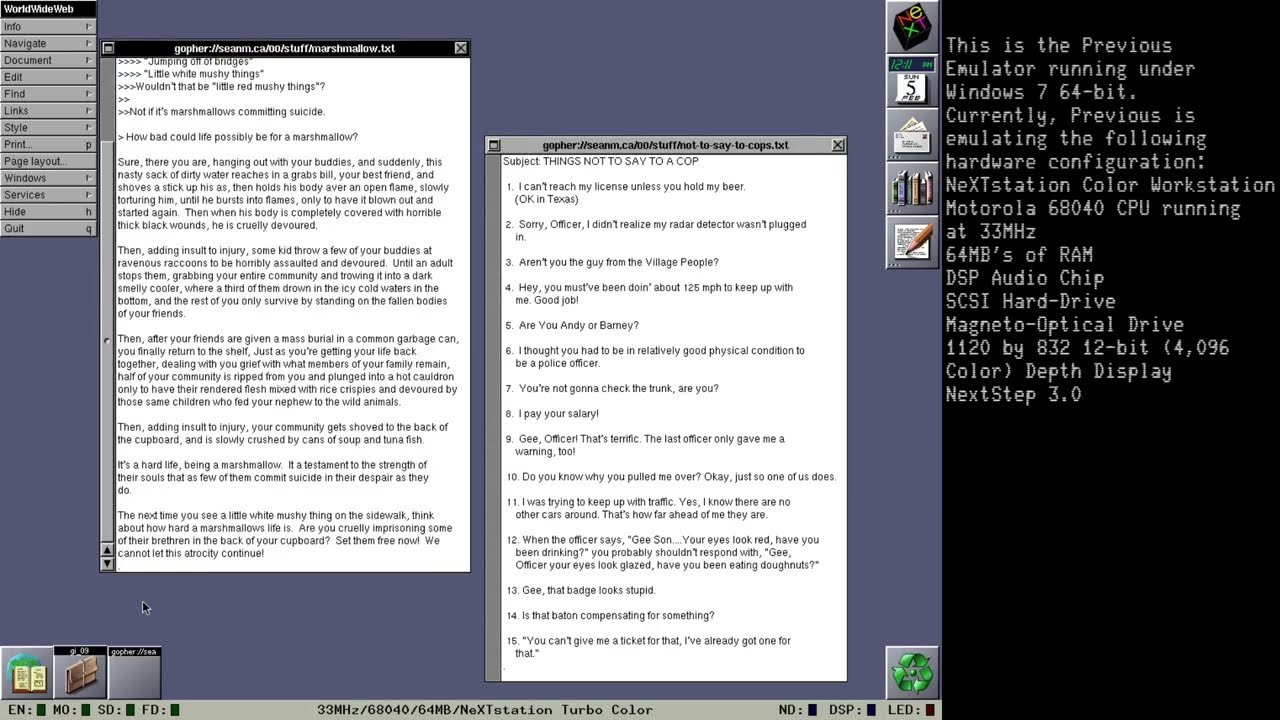
Task: Click the scroll down arrow in marshmallow window
Action: [x=108, y=564]
